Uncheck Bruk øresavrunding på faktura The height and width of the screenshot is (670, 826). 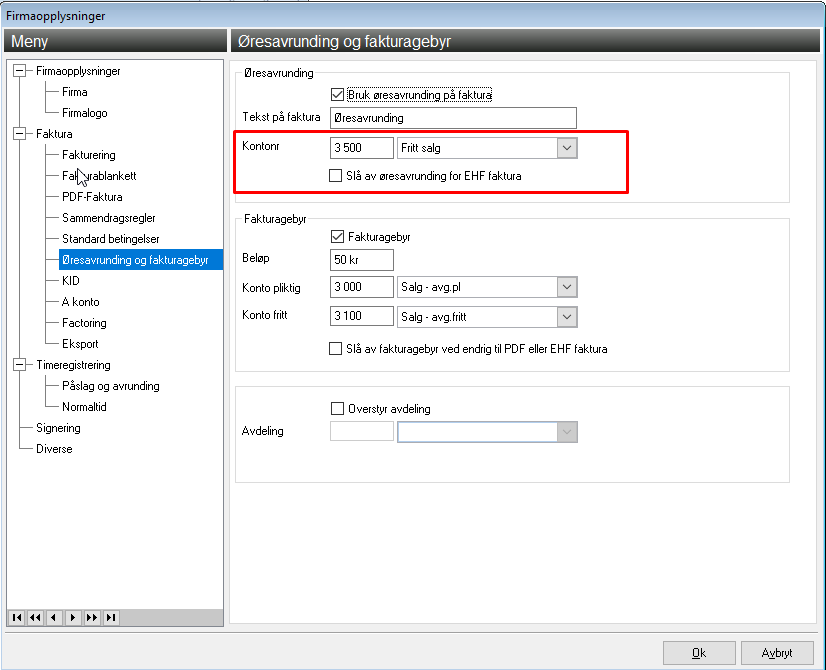pyautogui.click(x=337, y=95)
